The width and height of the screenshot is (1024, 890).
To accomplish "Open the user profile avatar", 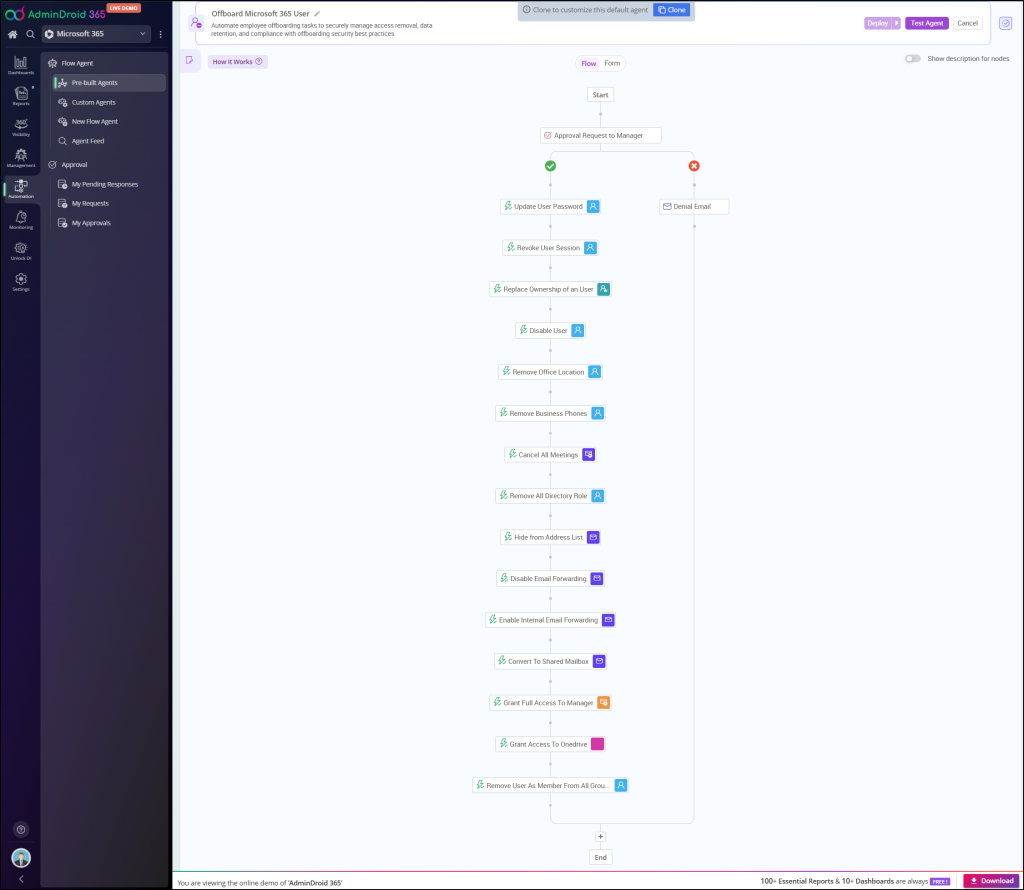I will click(x=21, y=857).
